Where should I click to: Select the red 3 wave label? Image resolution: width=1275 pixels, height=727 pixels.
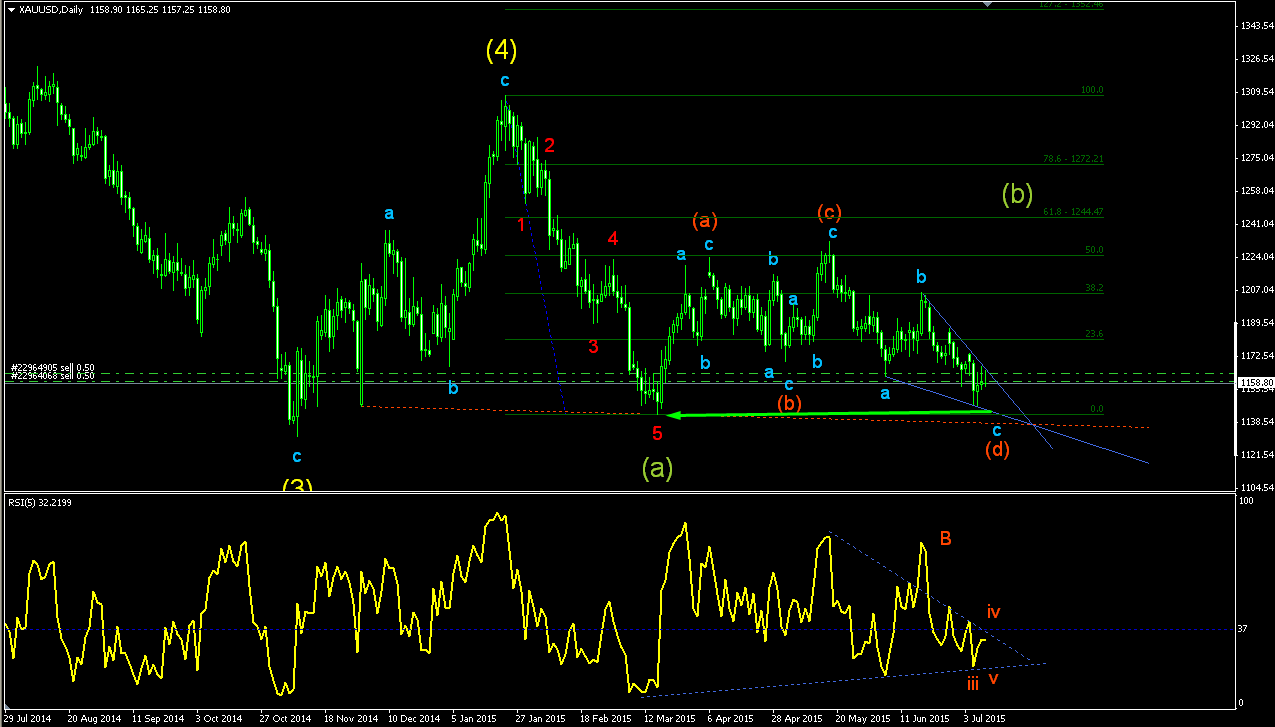593,347
